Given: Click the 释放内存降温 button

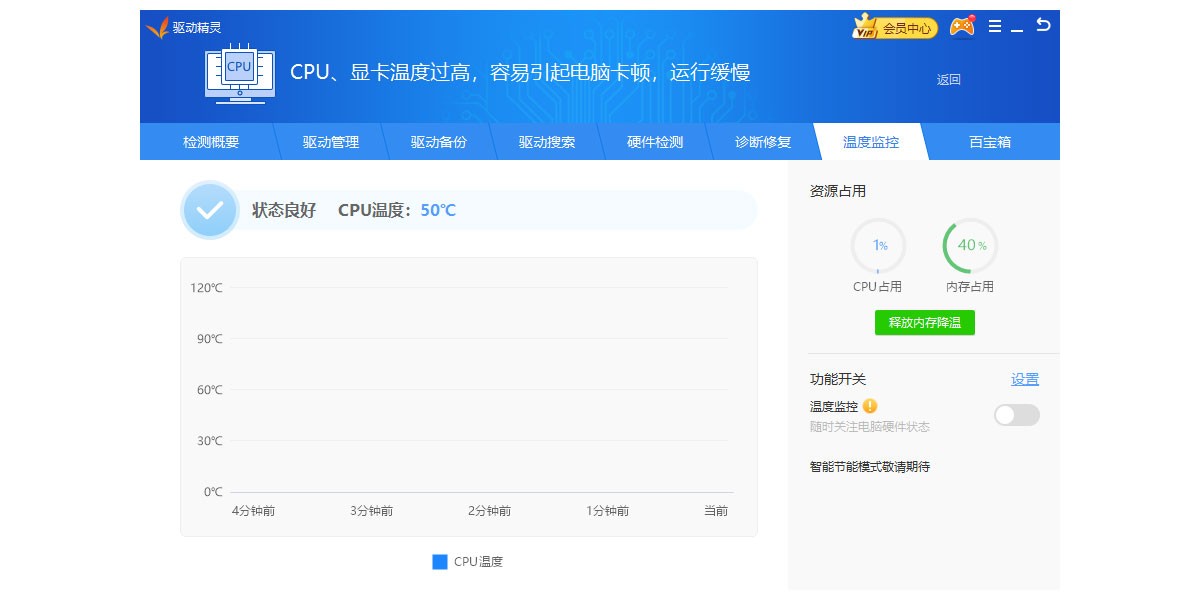Looking at the screenshot, I should pos(925,323).
